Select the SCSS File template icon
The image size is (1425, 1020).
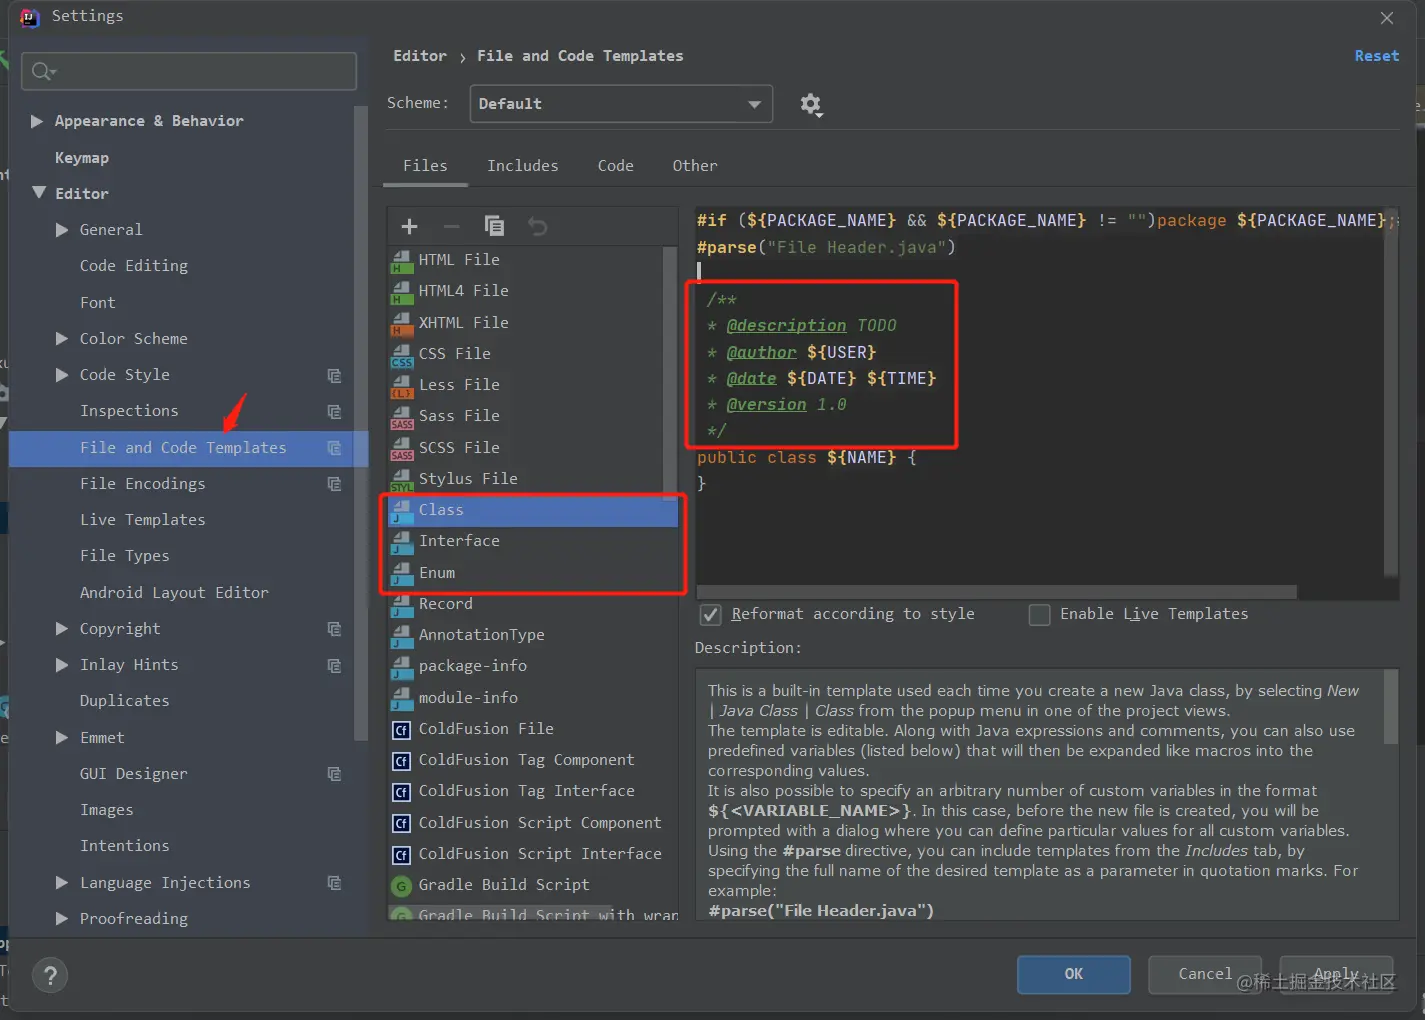coord(402,449)
